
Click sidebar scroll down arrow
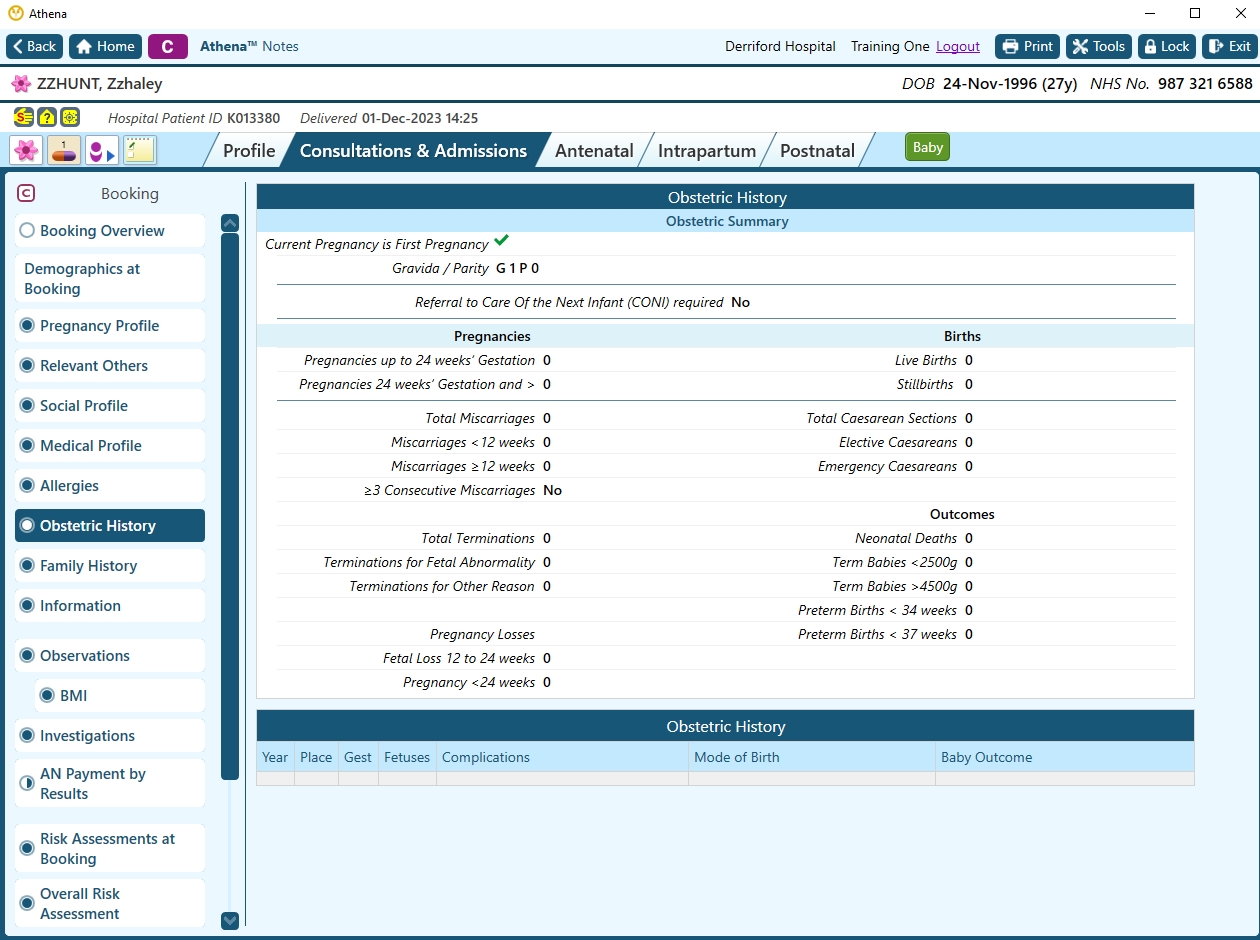[x=230, y=921]
